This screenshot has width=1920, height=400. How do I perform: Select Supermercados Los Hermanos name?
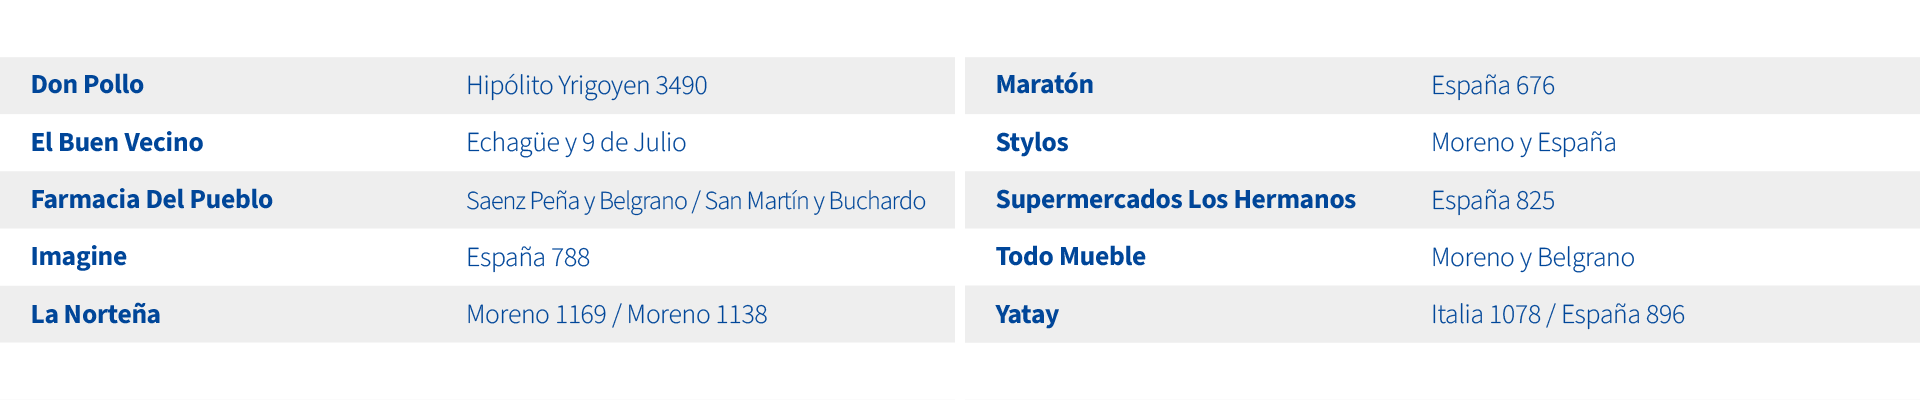tap(1175, 200)
